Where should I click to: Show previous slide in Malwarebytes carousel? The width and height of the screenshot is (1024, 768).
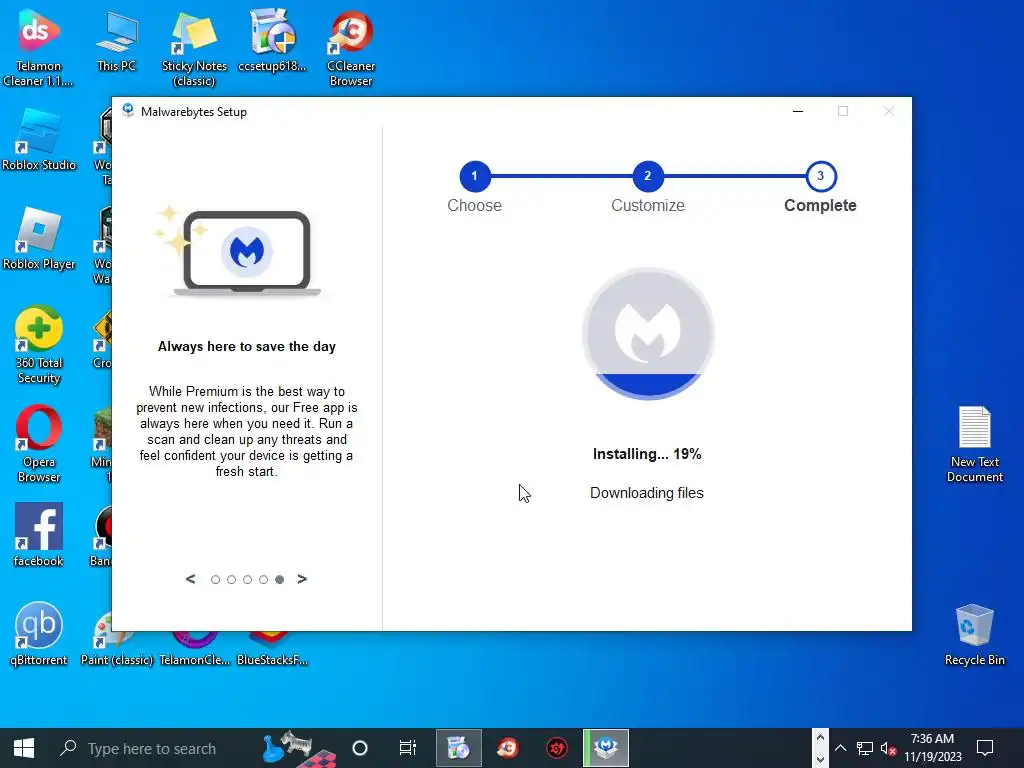coord(190,579)
